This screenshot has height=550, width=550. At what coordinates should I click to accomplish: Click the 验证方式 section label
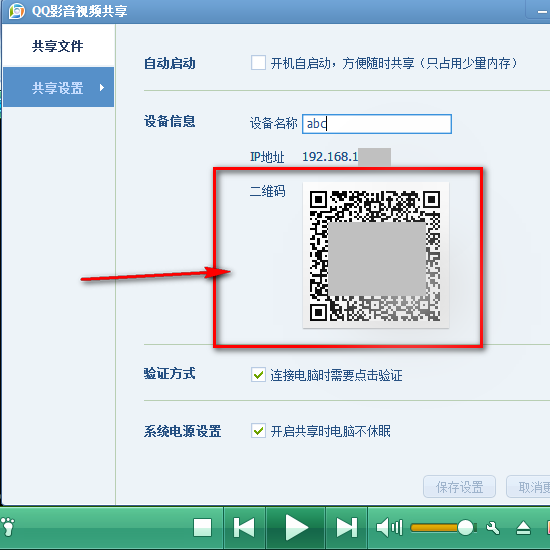point(170,374)
